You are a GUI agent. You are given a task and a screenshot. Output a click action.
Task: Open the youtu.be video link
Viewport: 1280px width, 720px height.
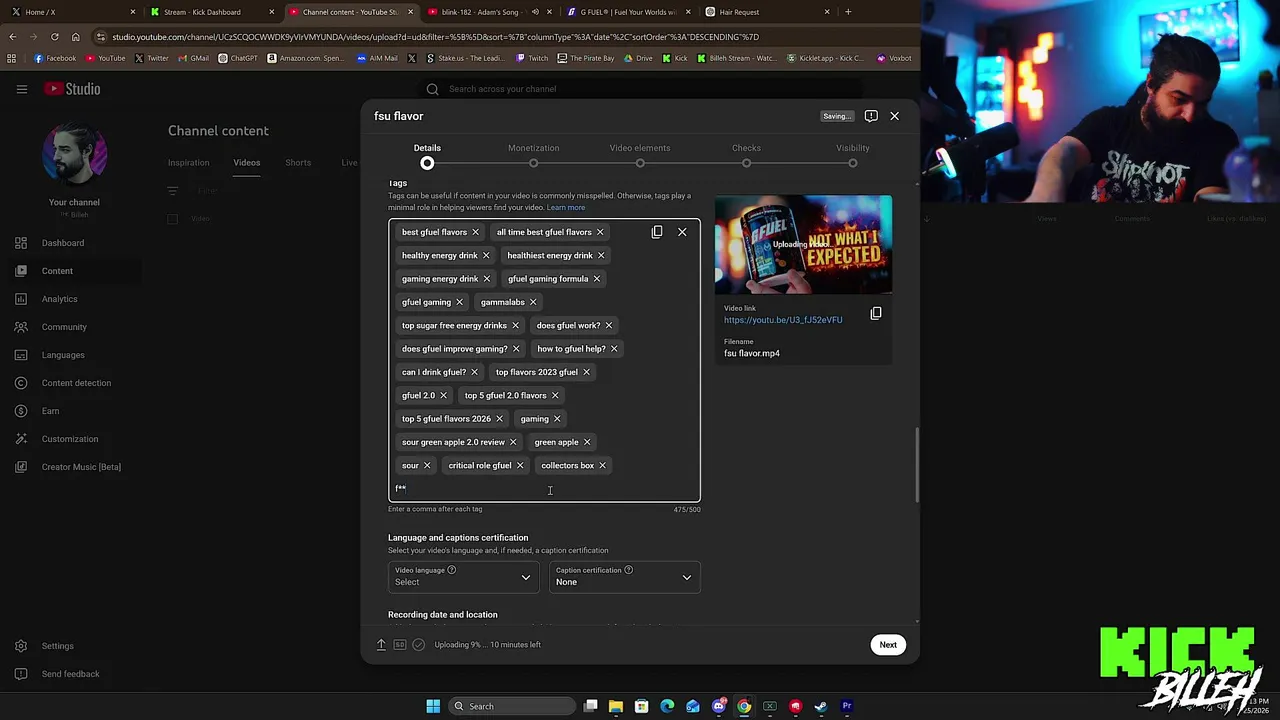(783, 320)
